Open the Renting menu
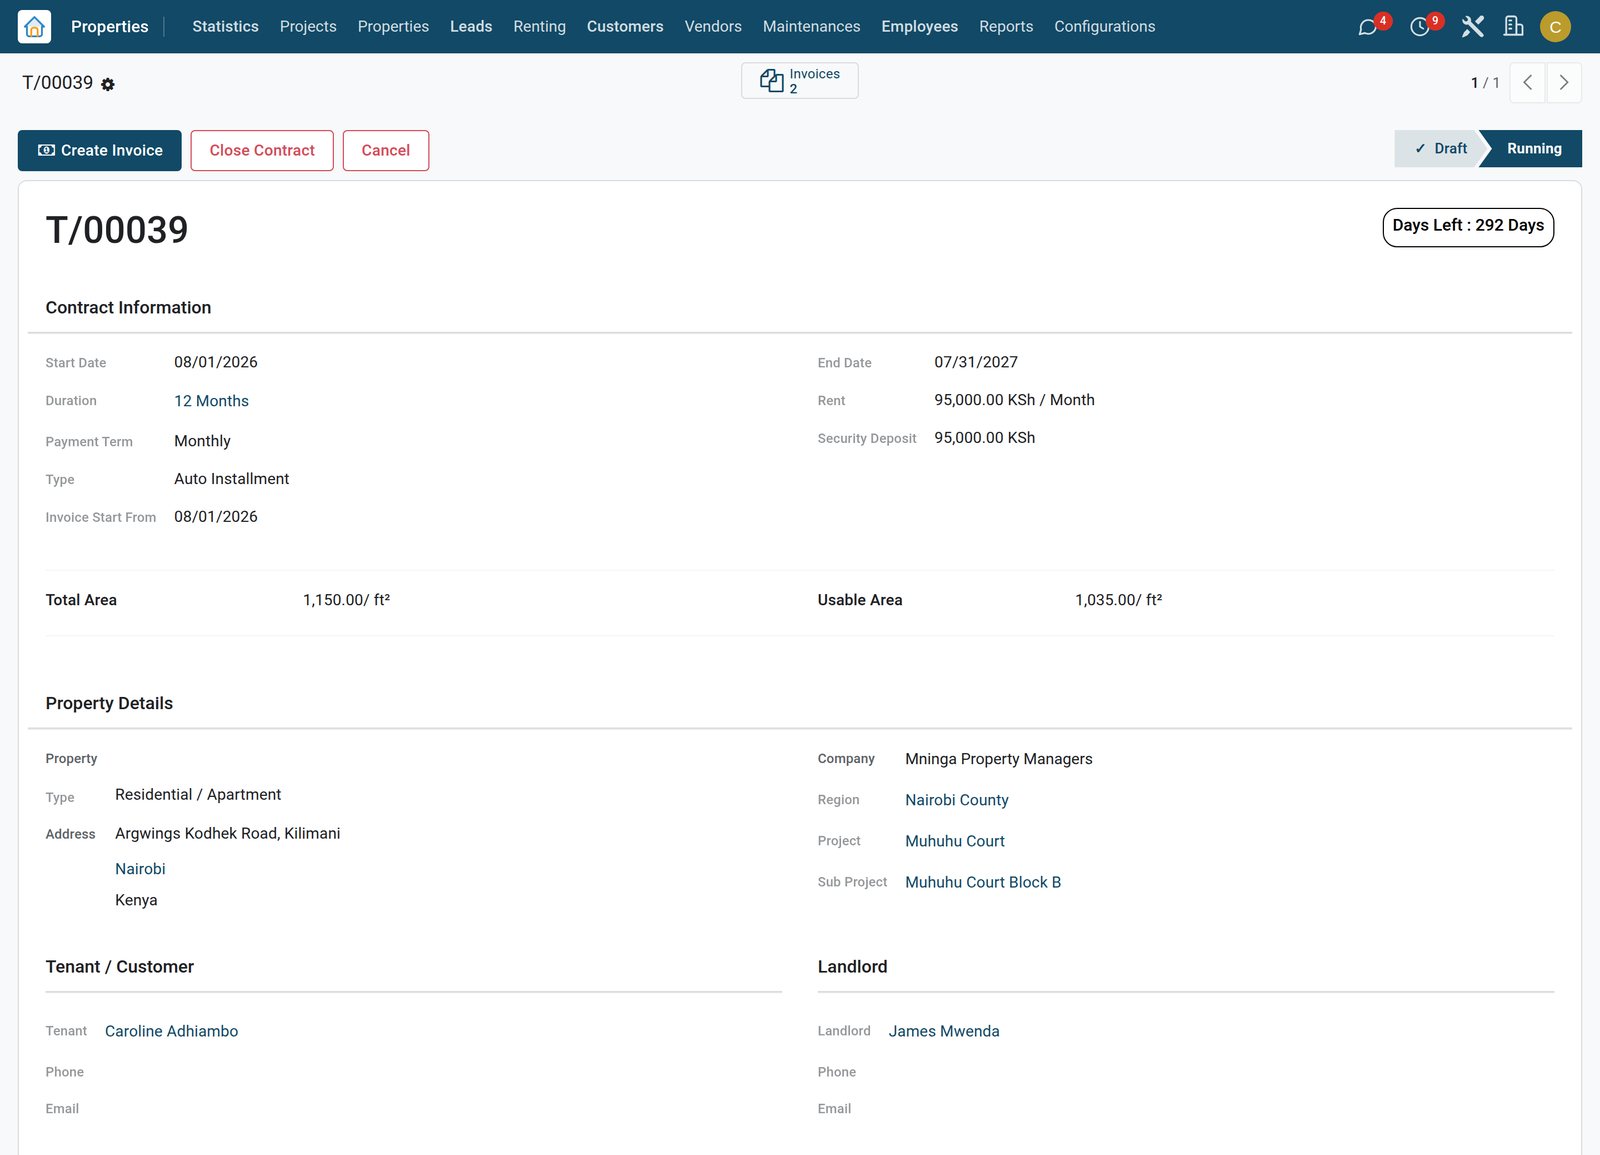This screenshot has height=1155, width=1600. coord(539,27)
